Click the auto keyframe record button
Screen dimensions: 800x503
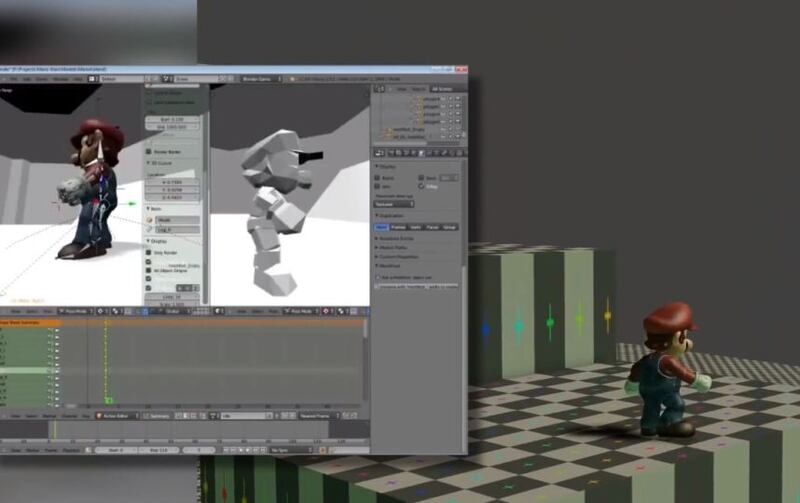(x=322, y=450)
